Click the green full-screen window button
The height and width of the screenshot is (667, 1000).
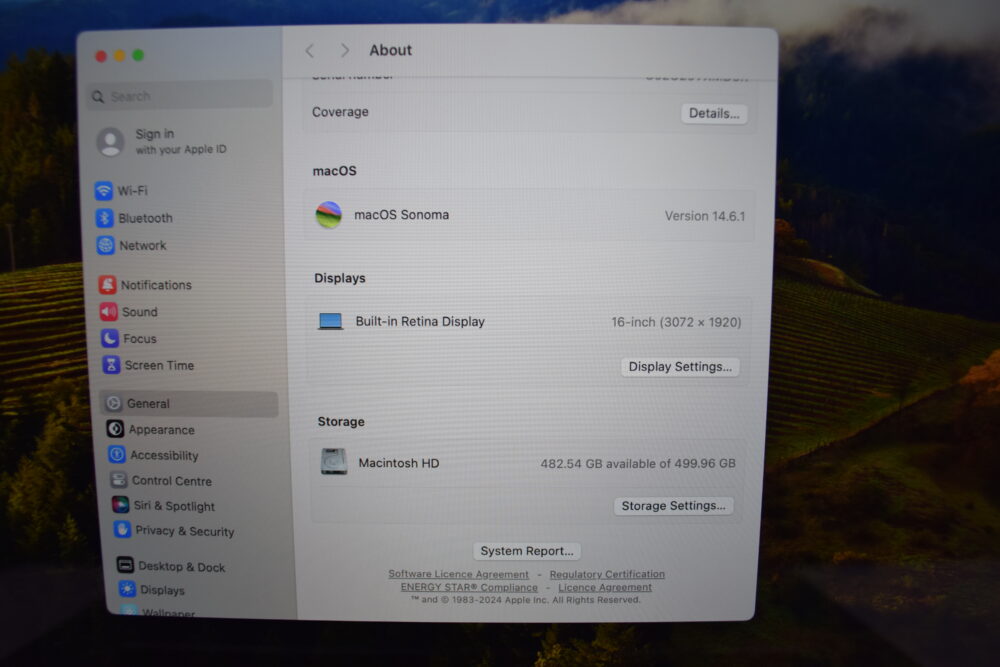[138, 55]
